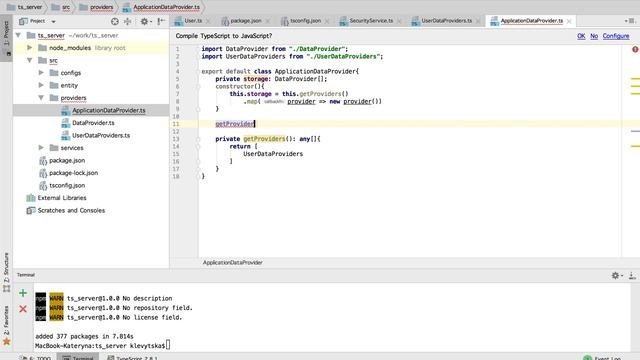This screenshot has width=640, height=360.
Task: Select Scratches and Consoles in project tree
Action: (71, 211)
